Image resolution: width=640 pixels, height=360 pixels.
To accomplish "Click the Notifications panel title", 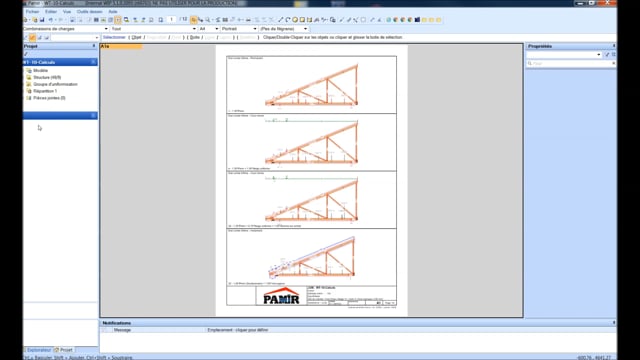I will [117, 323].
